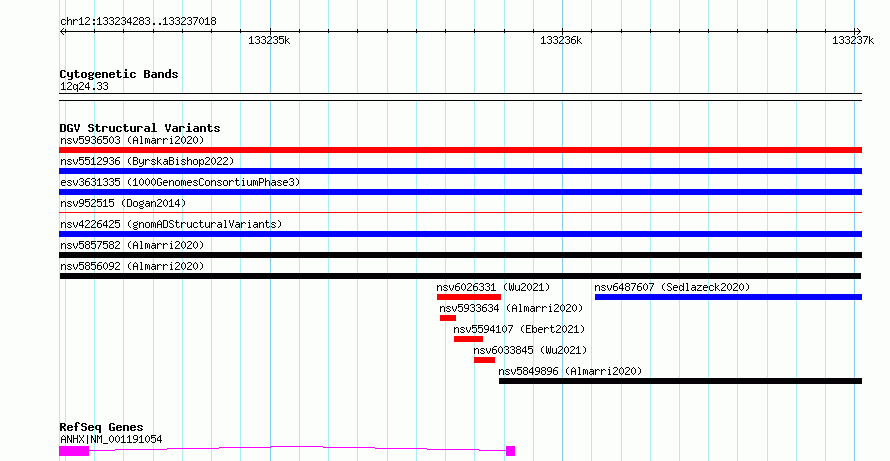Click the 133235k ruler tick label
890x461 pixels.
269,41
